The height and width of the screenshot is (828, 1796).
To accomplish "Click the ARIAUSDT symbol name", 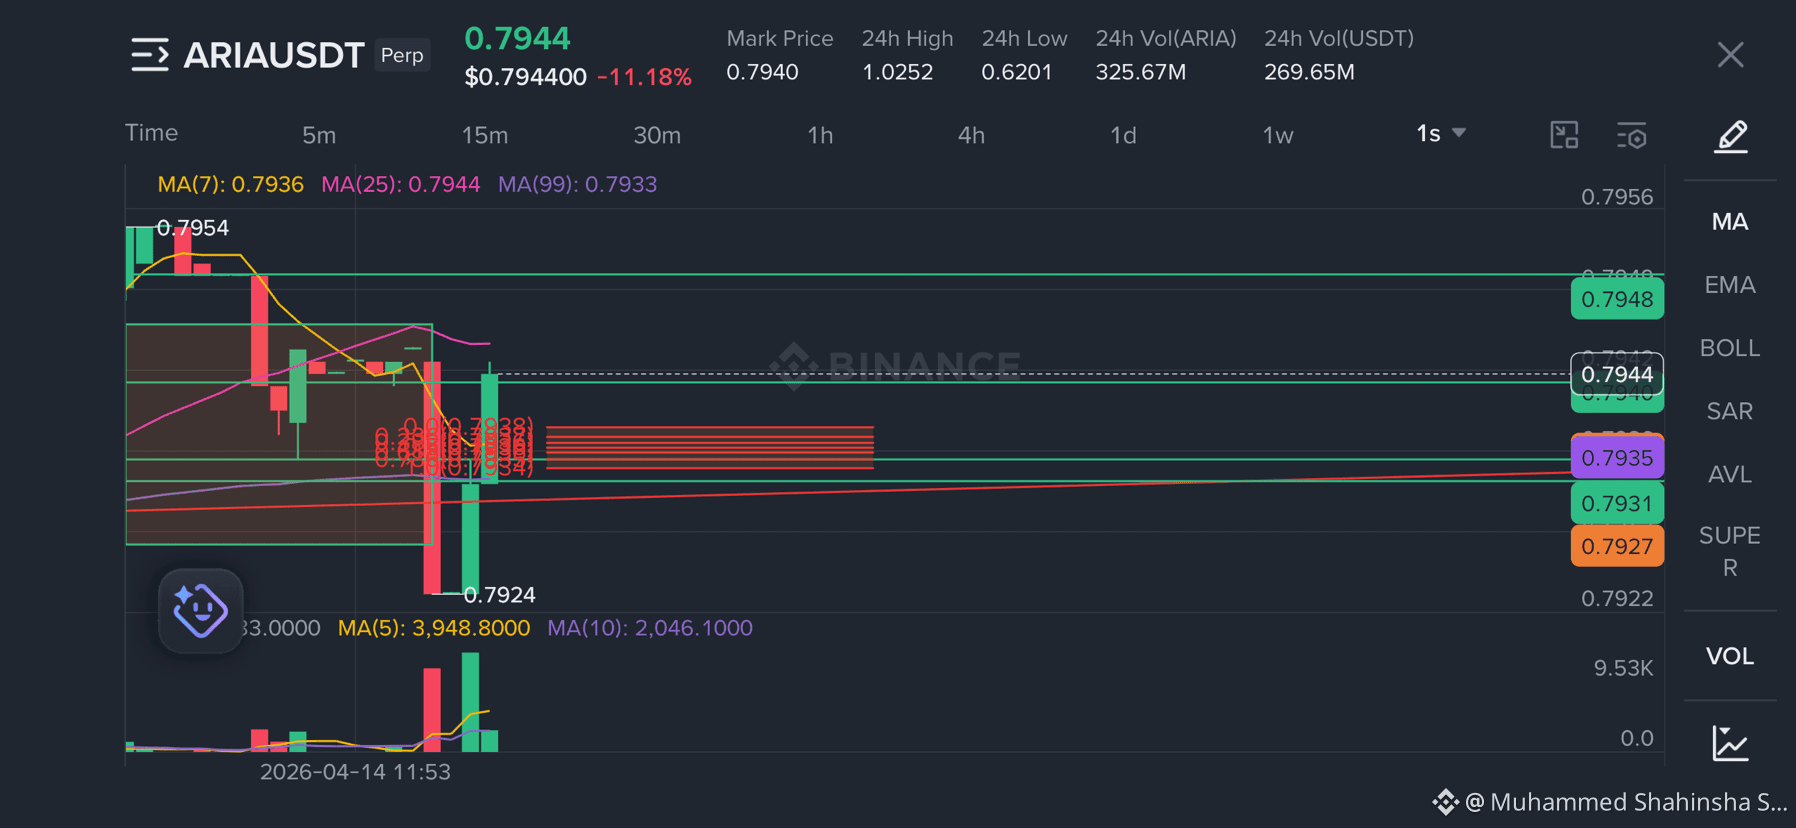I will 274,55.
